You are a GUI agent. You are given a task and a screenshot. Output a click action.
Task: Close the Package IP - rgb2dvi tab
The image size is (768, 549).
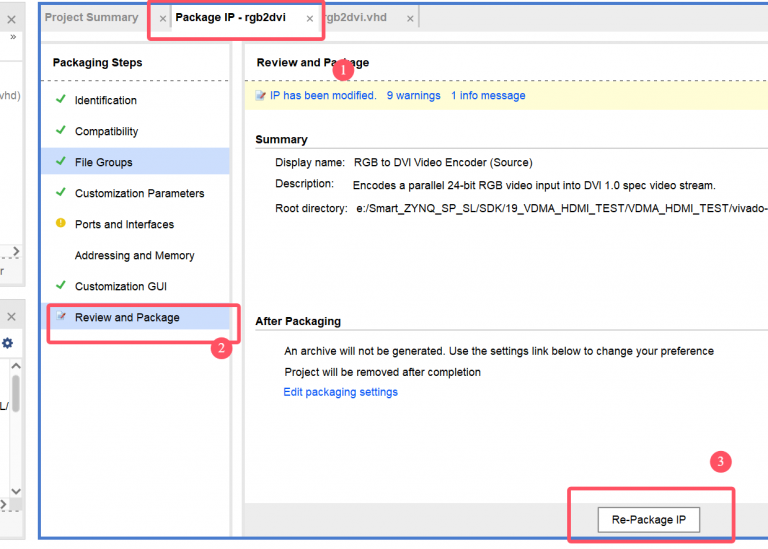coord(309,19)
